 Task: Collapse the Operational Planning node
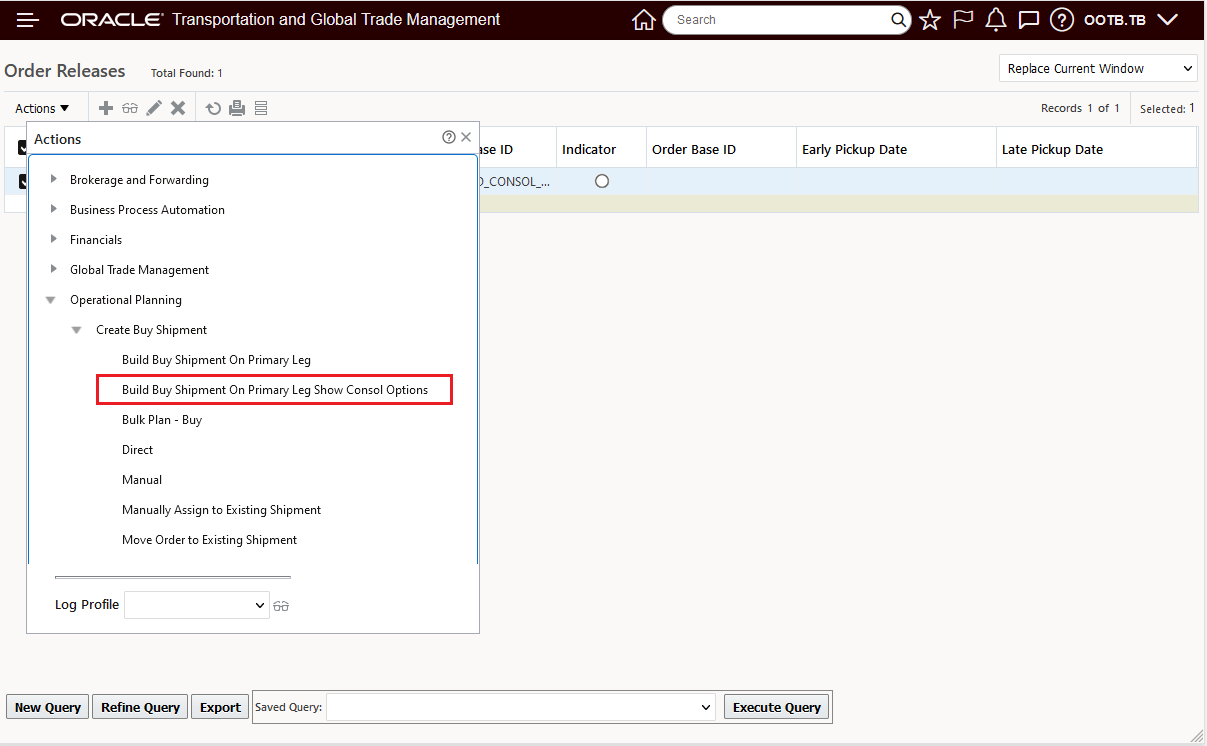point(51,300)
